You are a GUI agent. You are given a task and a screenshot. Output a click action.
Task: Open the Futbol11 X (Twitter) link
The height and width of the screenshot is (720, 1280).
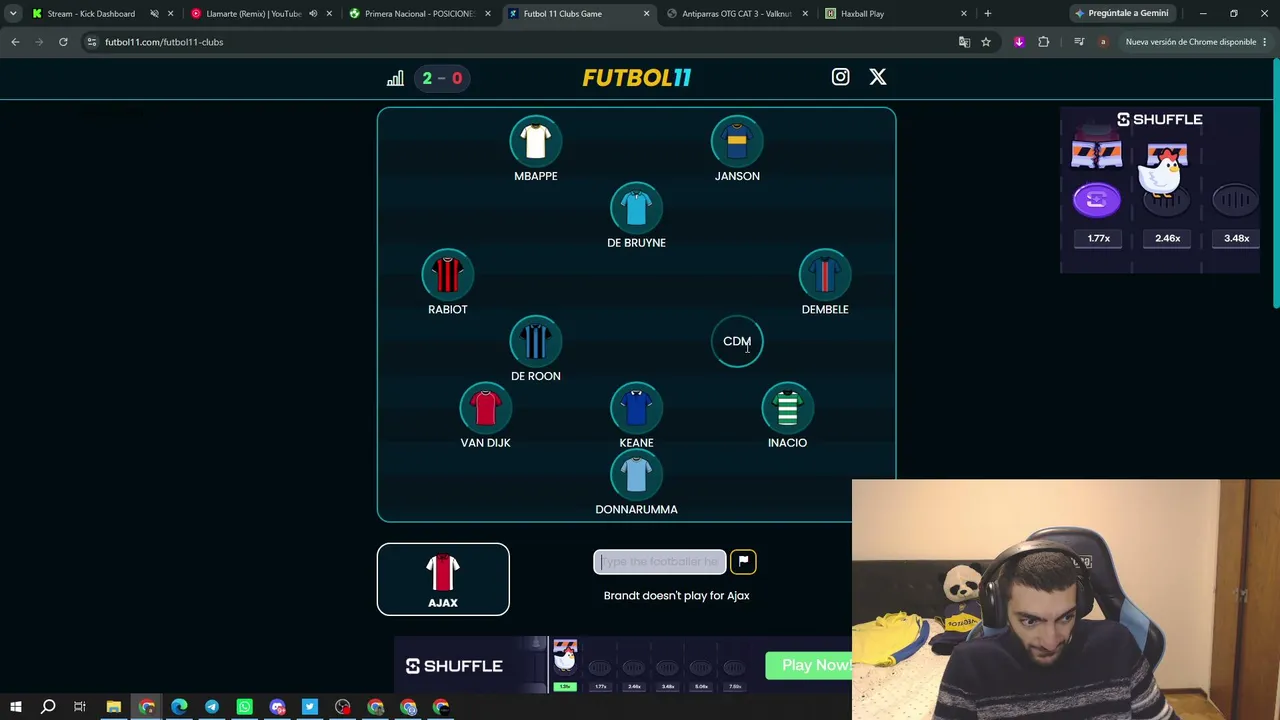[x=877, y=77]
